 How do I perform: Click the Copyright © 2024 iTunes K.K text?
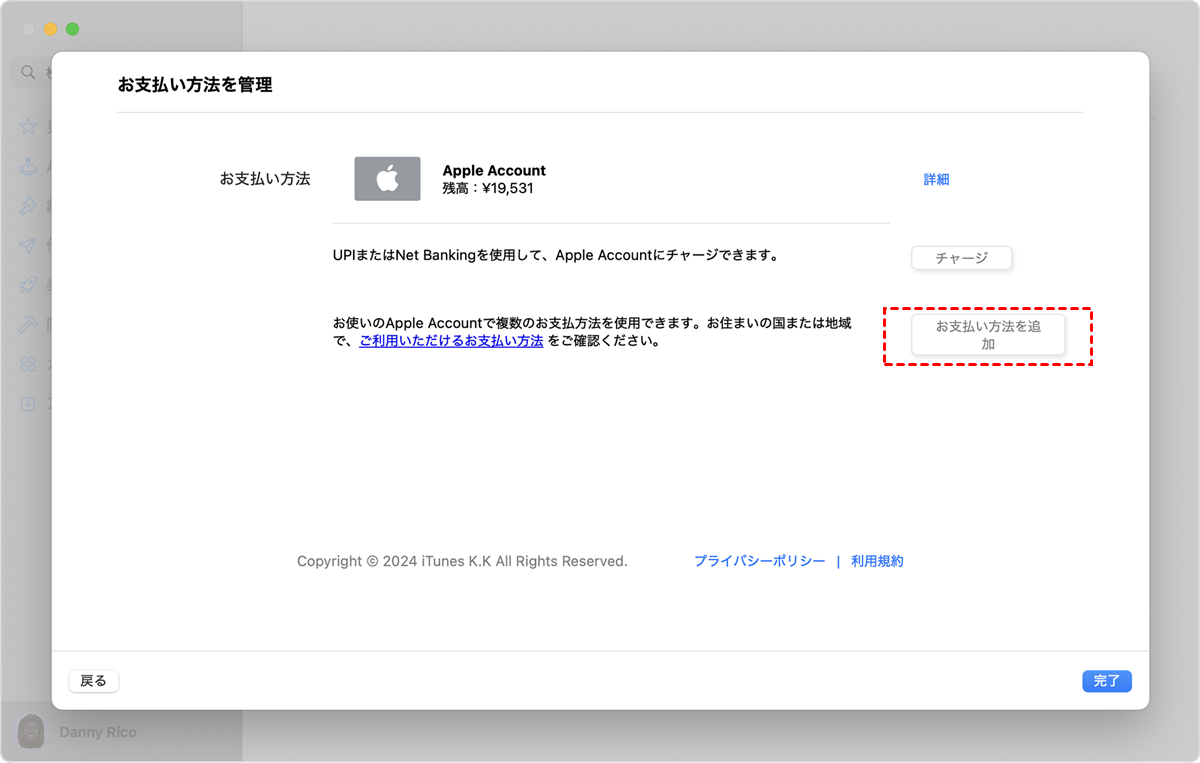pyautogui.click(x=462, y=562)
